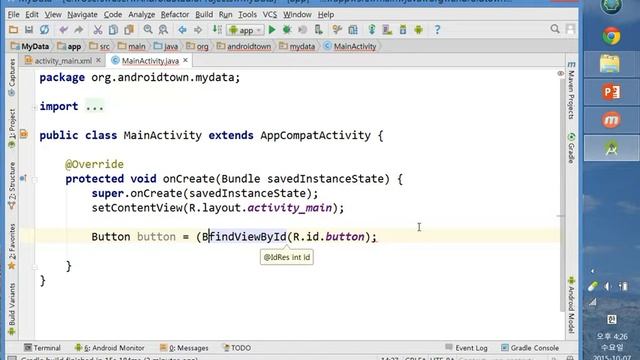
Task: Click the src breadcrumb folder
Action: click(100, 46)
